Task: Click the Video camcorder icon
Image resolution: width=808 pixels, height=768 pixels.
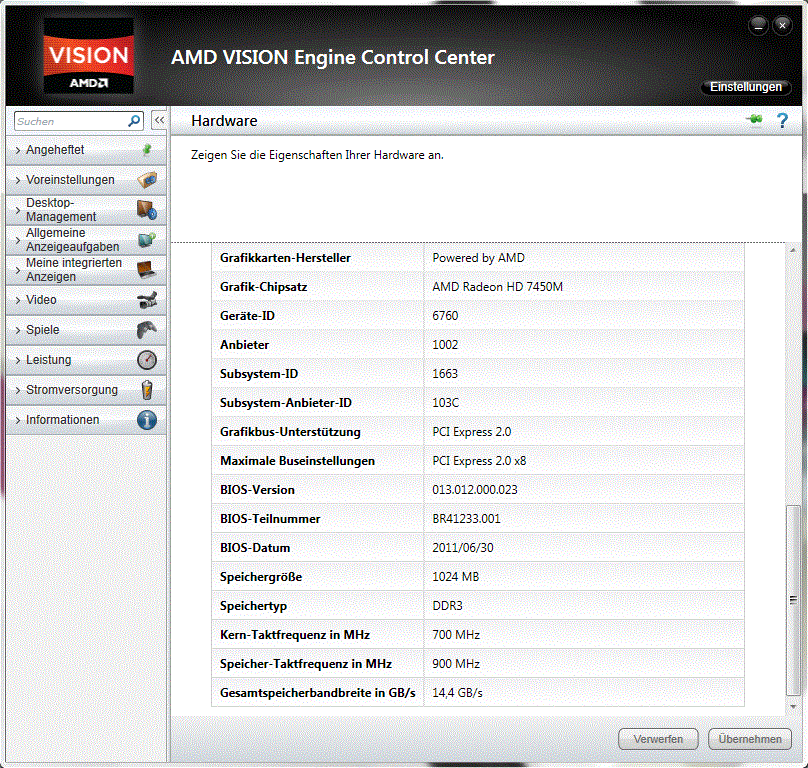Action: 147,300
